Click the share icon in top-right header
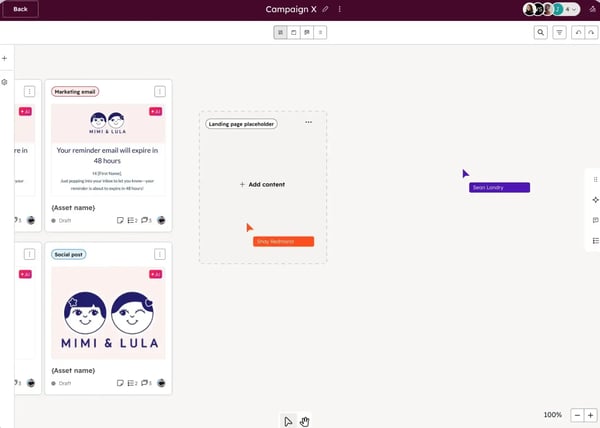Screen dimensions: 600x428 pos(593,9)
